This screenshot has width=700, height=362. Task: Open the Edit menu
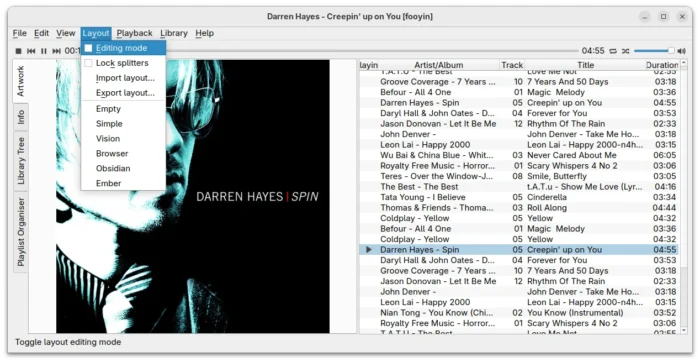coord(42,33)
